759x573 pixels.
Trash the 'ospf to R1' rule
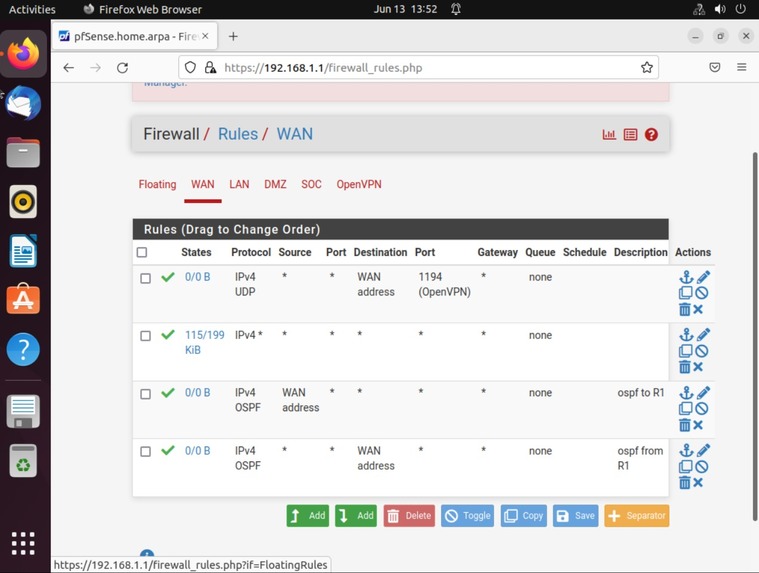point(684,425)
